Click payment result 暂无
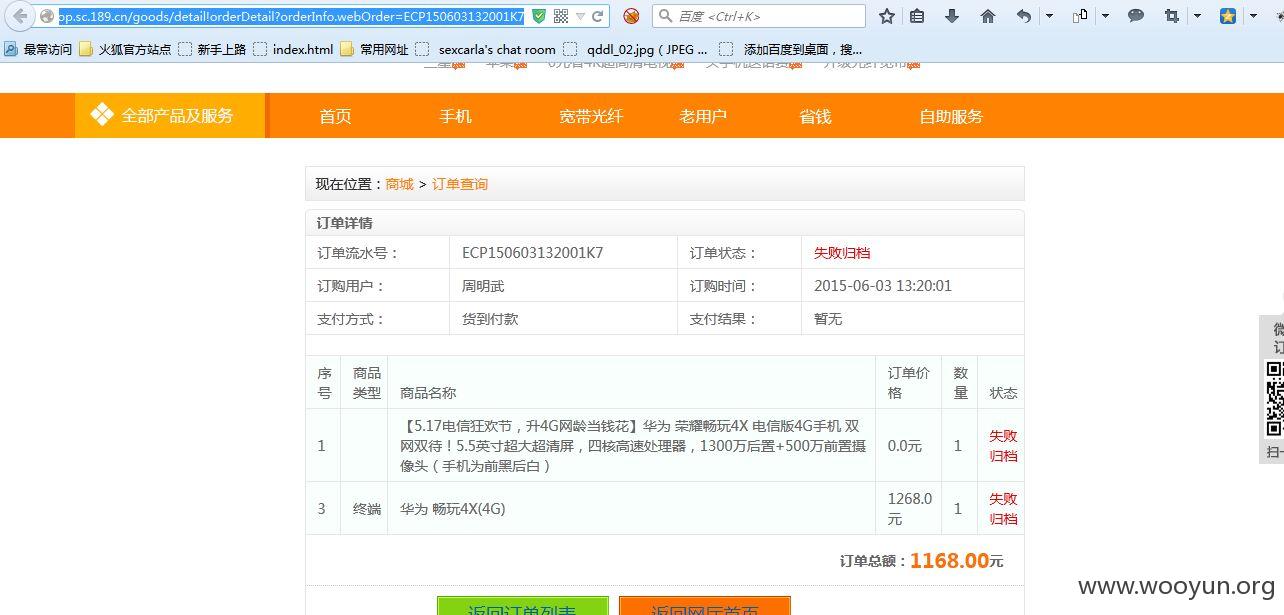Image resolution: width=1284 pixels, height=615 pixels. [828, 319]
